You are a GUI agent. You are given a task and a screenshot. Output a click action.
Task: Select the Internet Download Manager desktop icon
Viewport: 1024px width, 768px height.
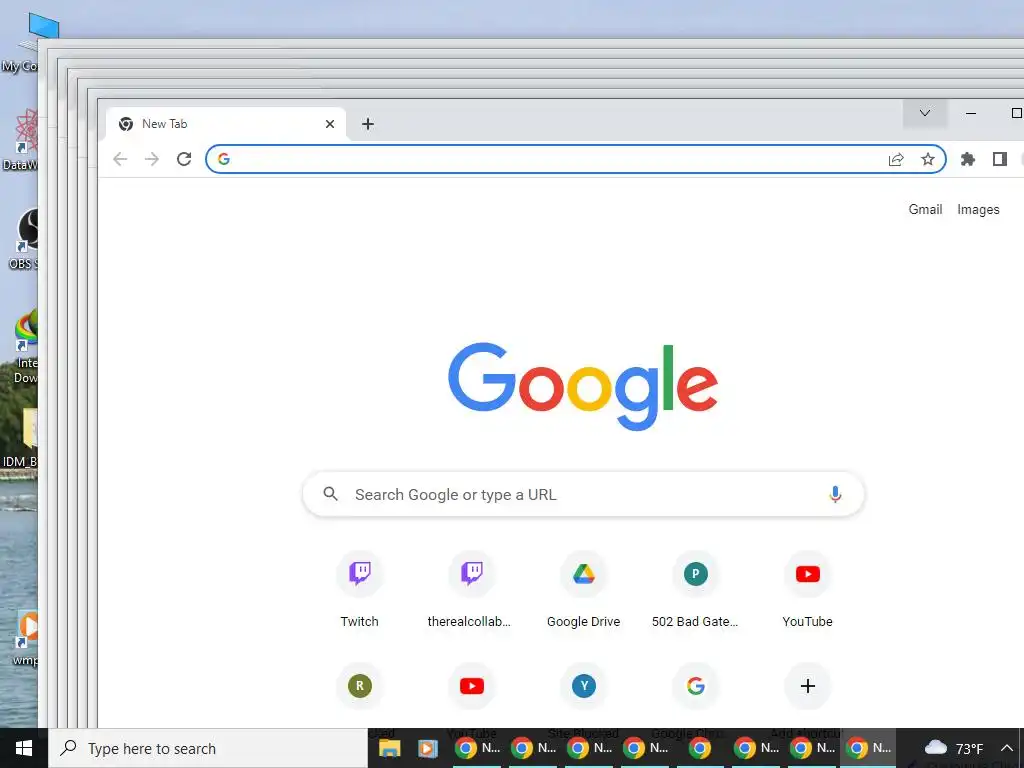pos(25,347)
